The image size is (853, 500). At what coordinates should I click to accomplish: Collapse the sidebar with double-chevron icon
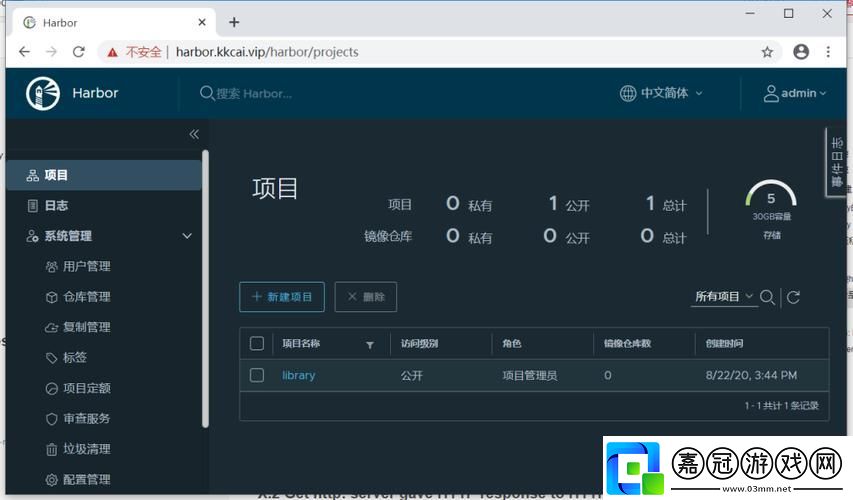pyautogui.click(x=194, y=134)
